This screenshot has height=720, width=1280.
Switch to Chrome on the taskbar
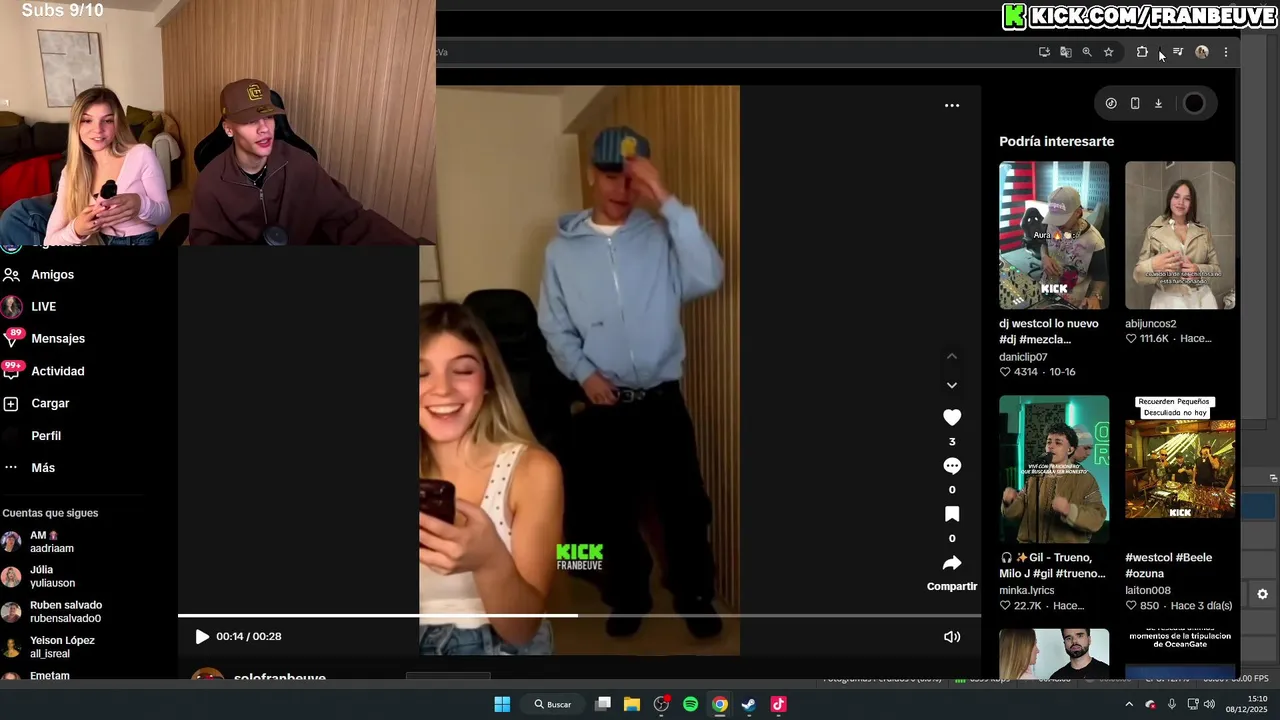[x=719, y=704]
